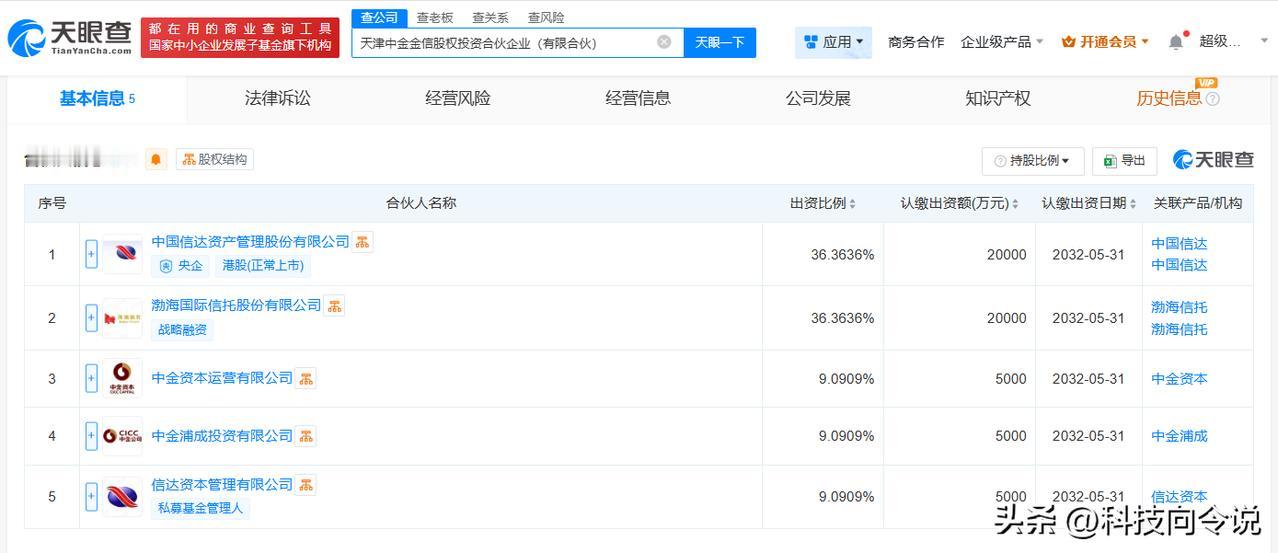Click the 股权结构 button
1278x553 pixels.
point(215,159)
